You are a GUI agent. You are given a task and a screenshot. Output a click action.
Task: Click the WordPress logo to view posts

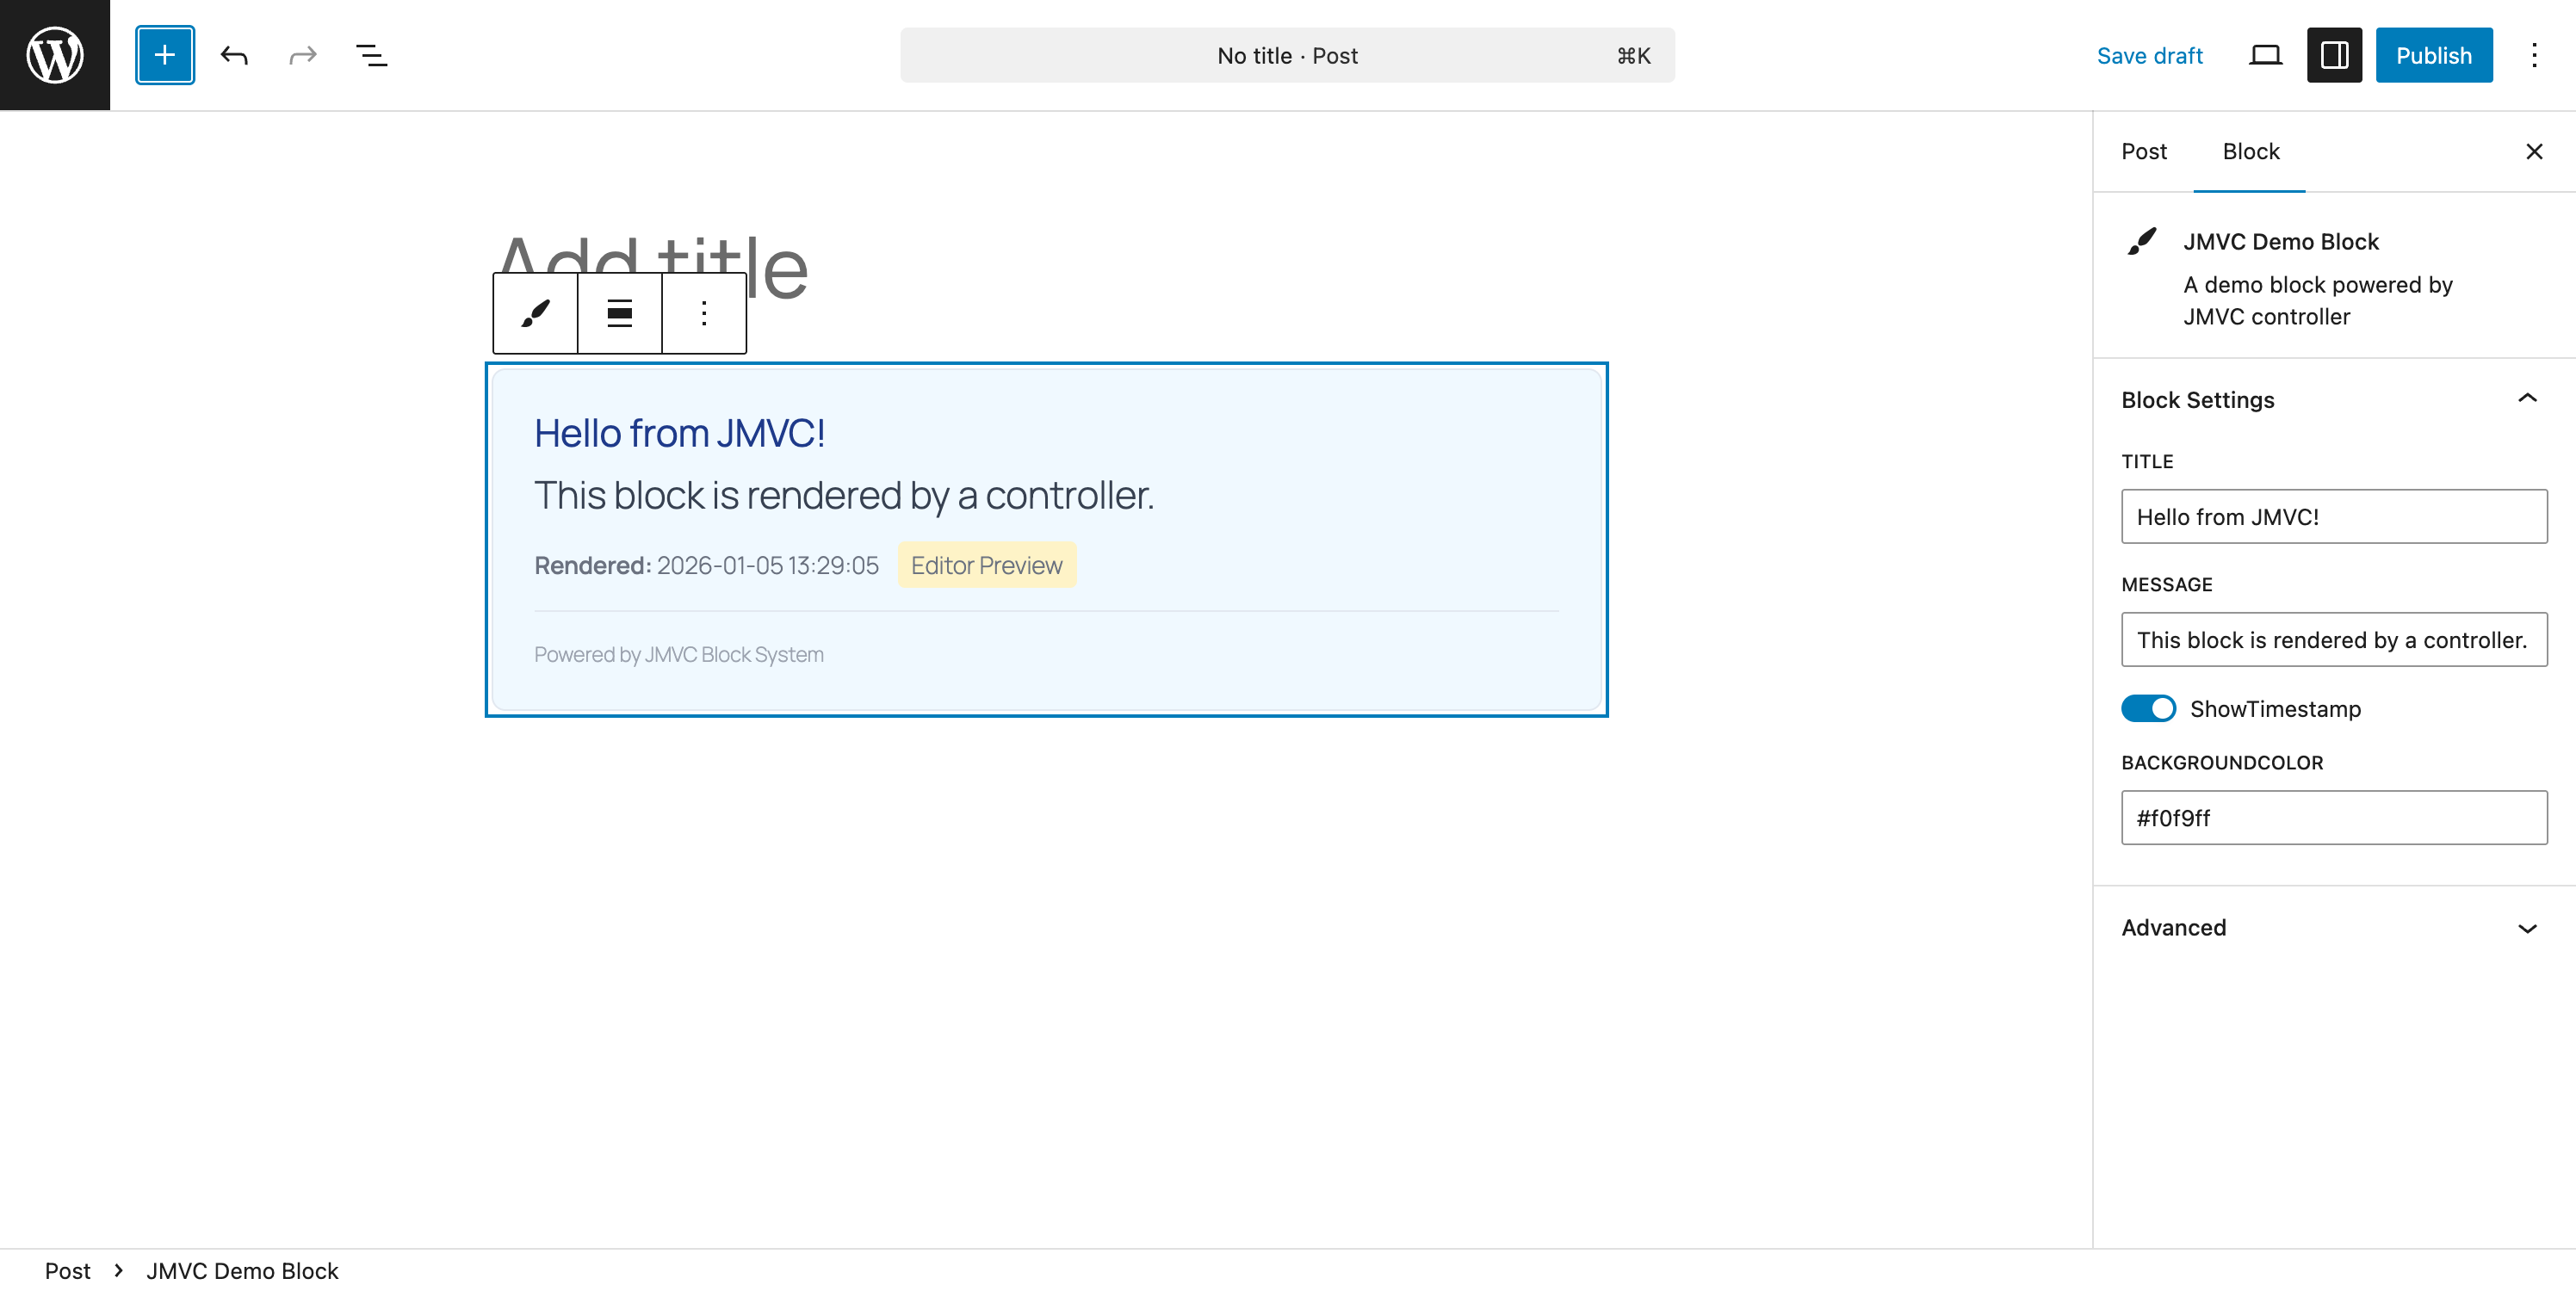55,55
